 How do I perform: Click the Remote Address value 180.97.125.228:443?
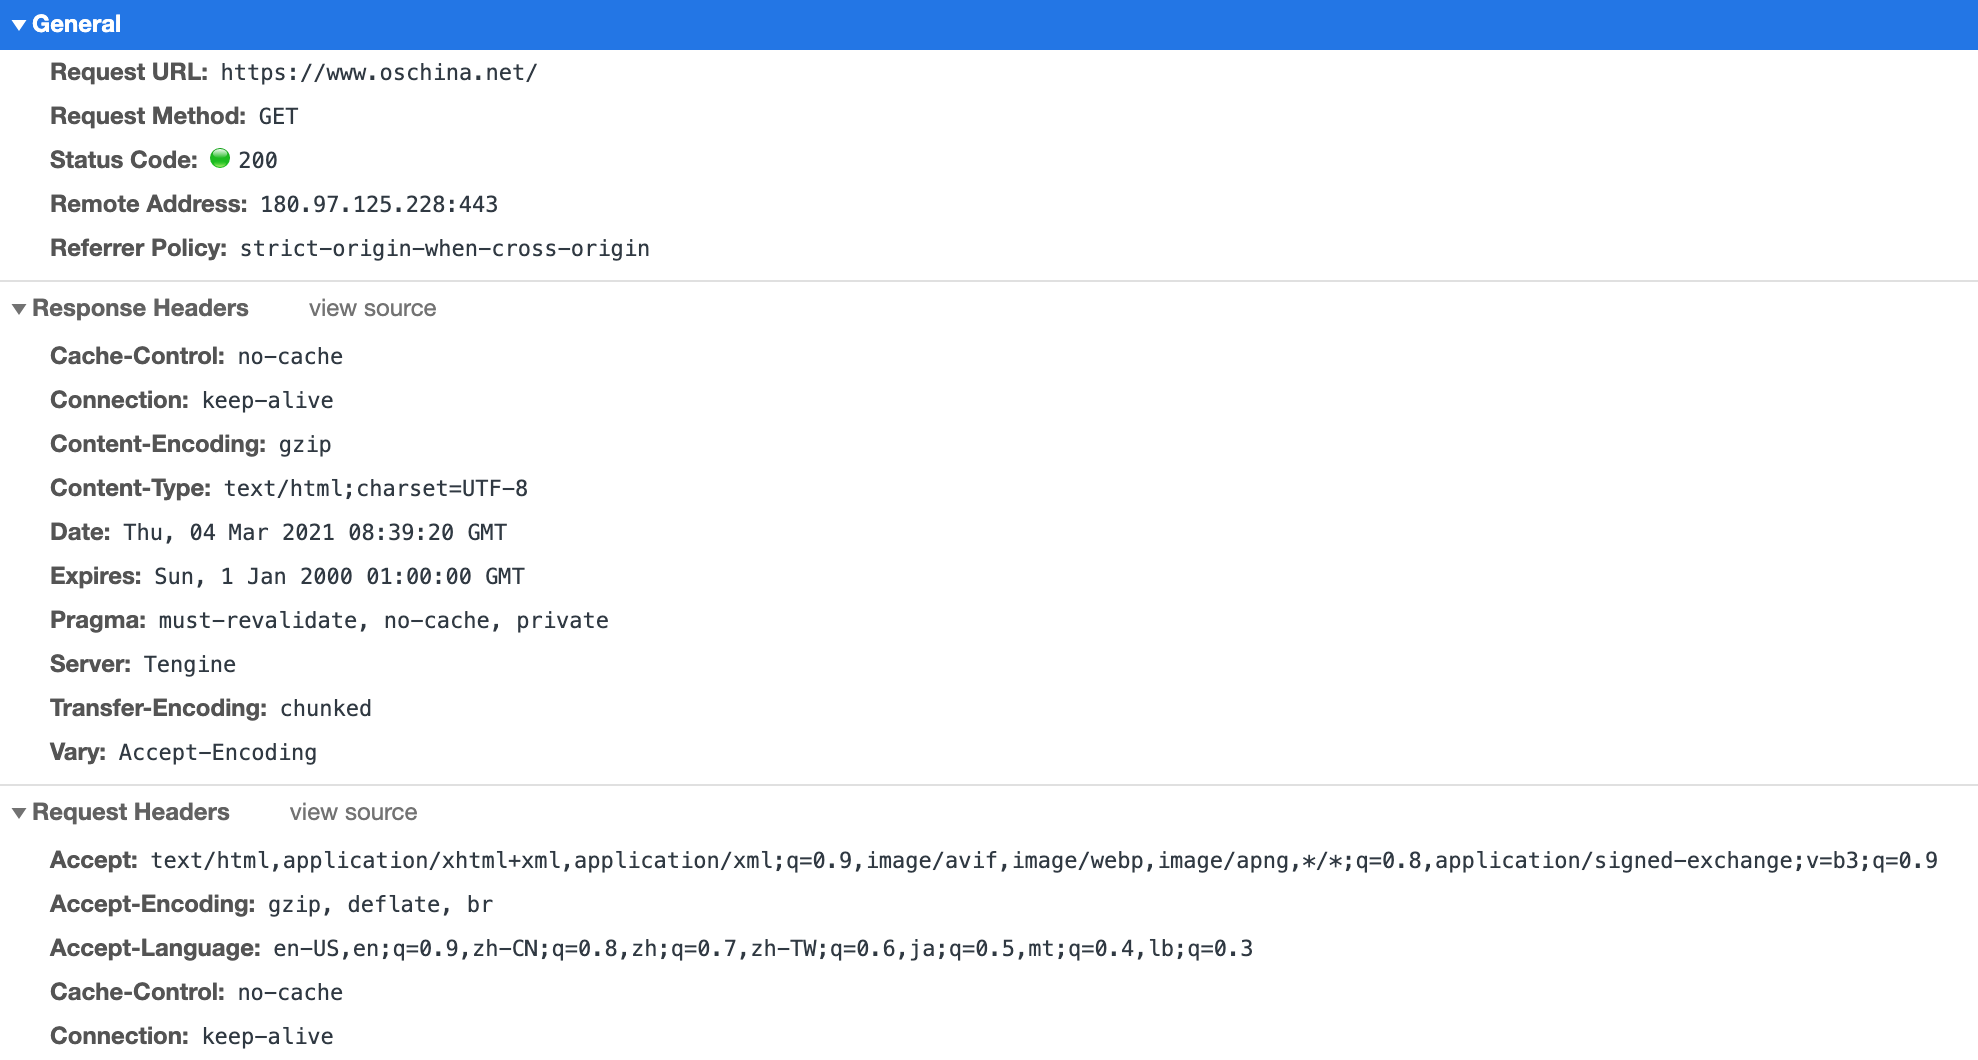point(378,204)
